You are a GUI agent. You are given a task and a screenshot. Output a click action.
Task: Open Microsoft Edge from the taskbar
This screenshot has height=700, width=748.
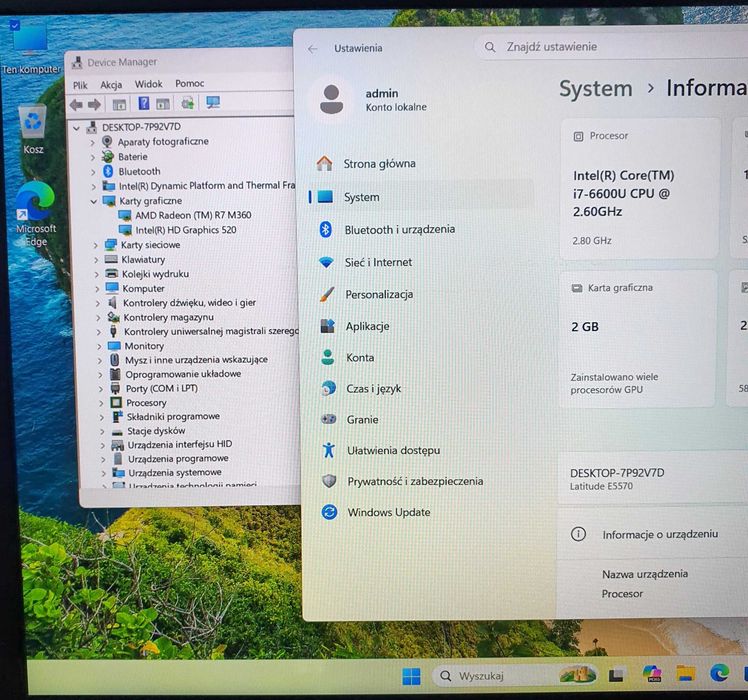[719, 673]
